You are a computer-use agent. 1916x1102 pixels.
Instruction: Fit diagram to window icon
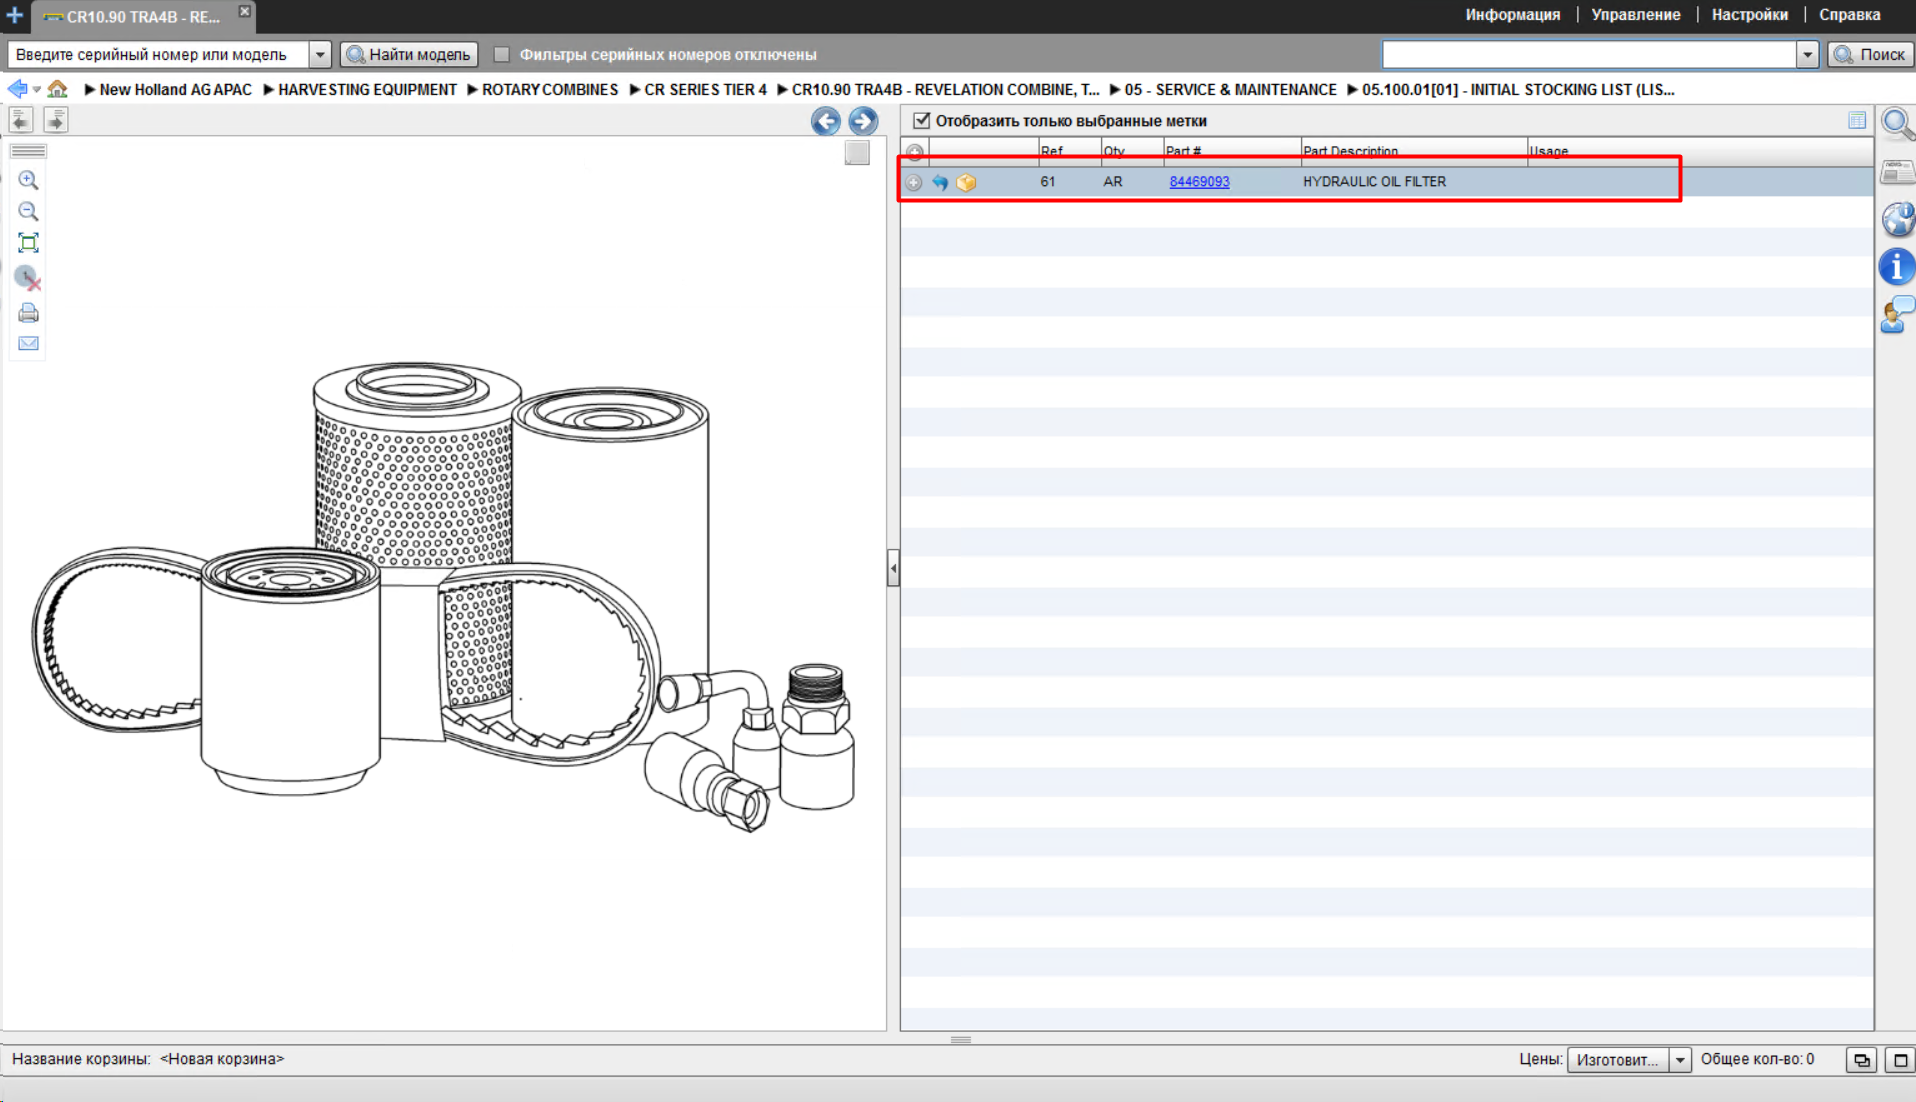point(28,243)
